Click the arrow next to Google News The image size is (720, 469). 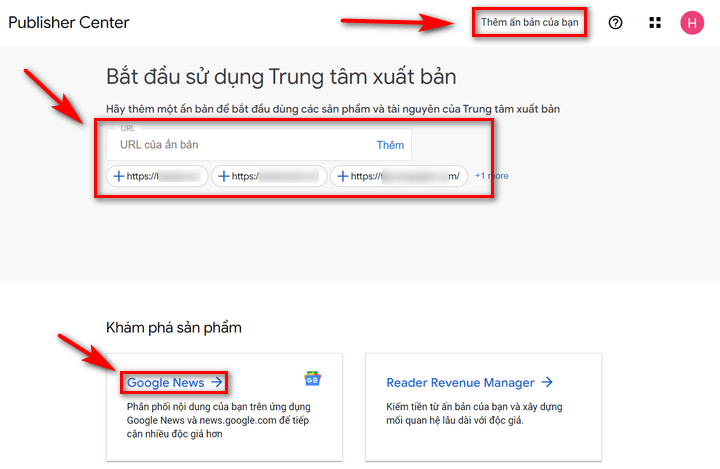point(217,382)
